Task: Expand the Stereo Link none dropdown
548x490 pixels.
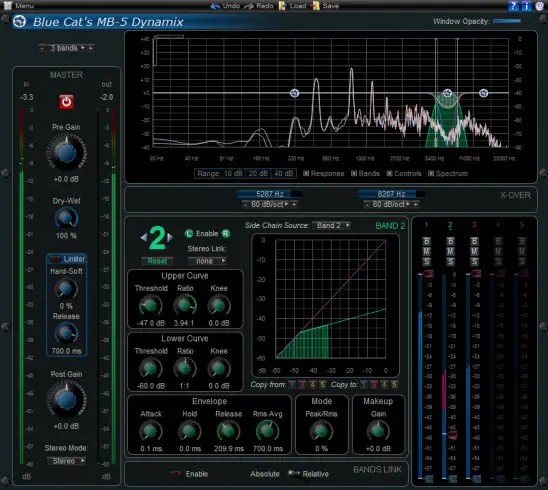Action: tap(208, 261)
